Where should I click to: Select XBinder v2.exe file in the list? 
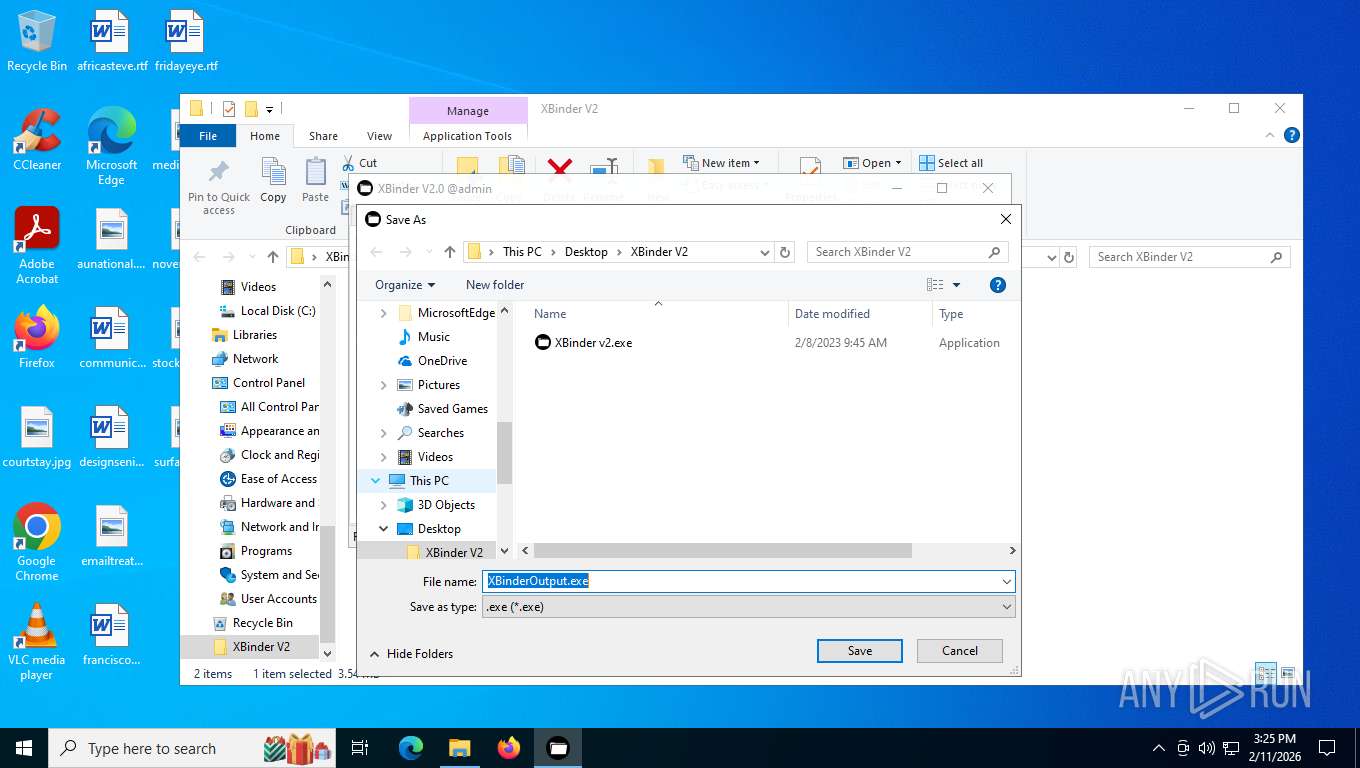[593, 343]
